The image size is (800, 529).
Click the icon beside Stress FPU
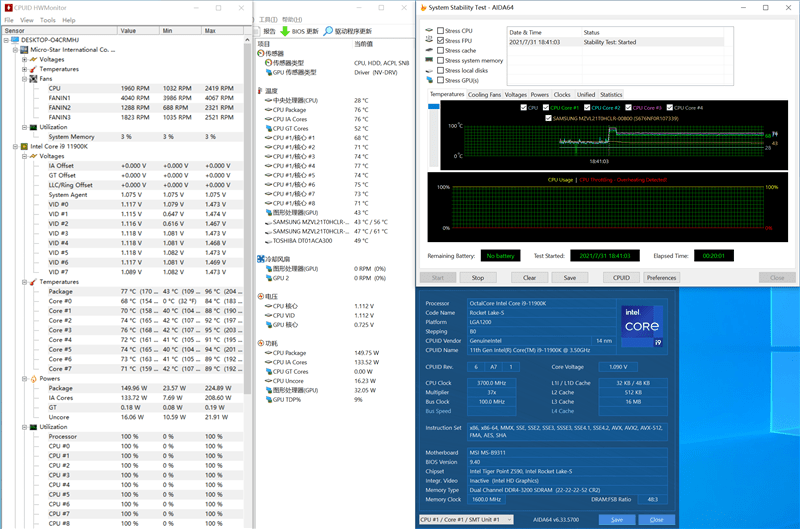(429, 40)
